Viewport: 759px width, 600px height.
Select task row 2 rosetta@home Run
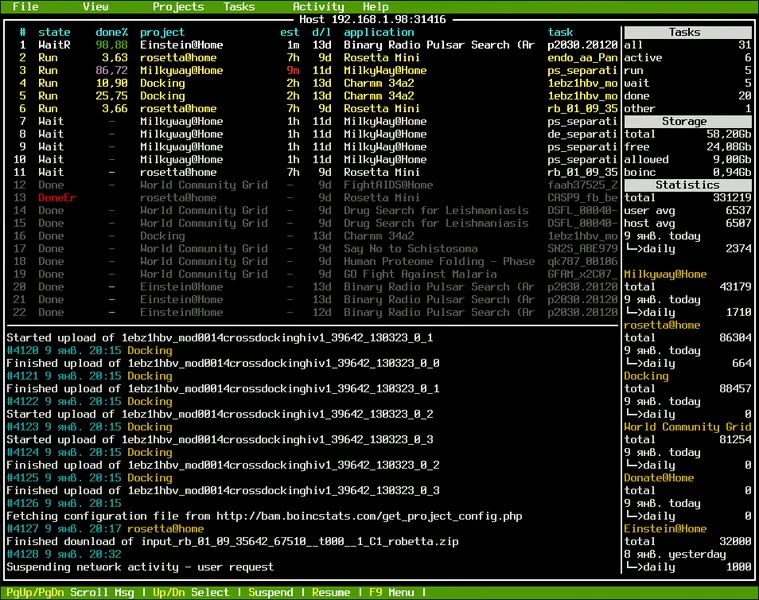point(312,58)
